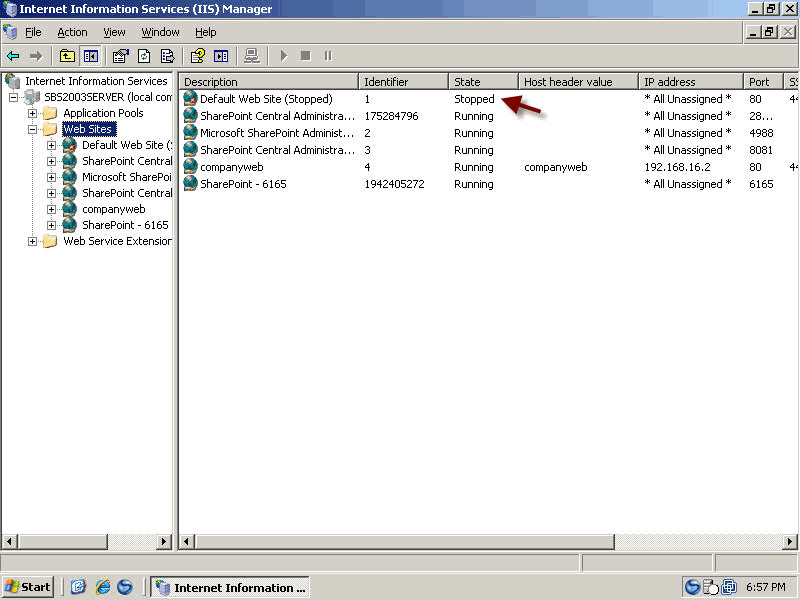800x600 pixels.
Task: Click the Refresh toolbar icon
Action: (x=144, y=56)
